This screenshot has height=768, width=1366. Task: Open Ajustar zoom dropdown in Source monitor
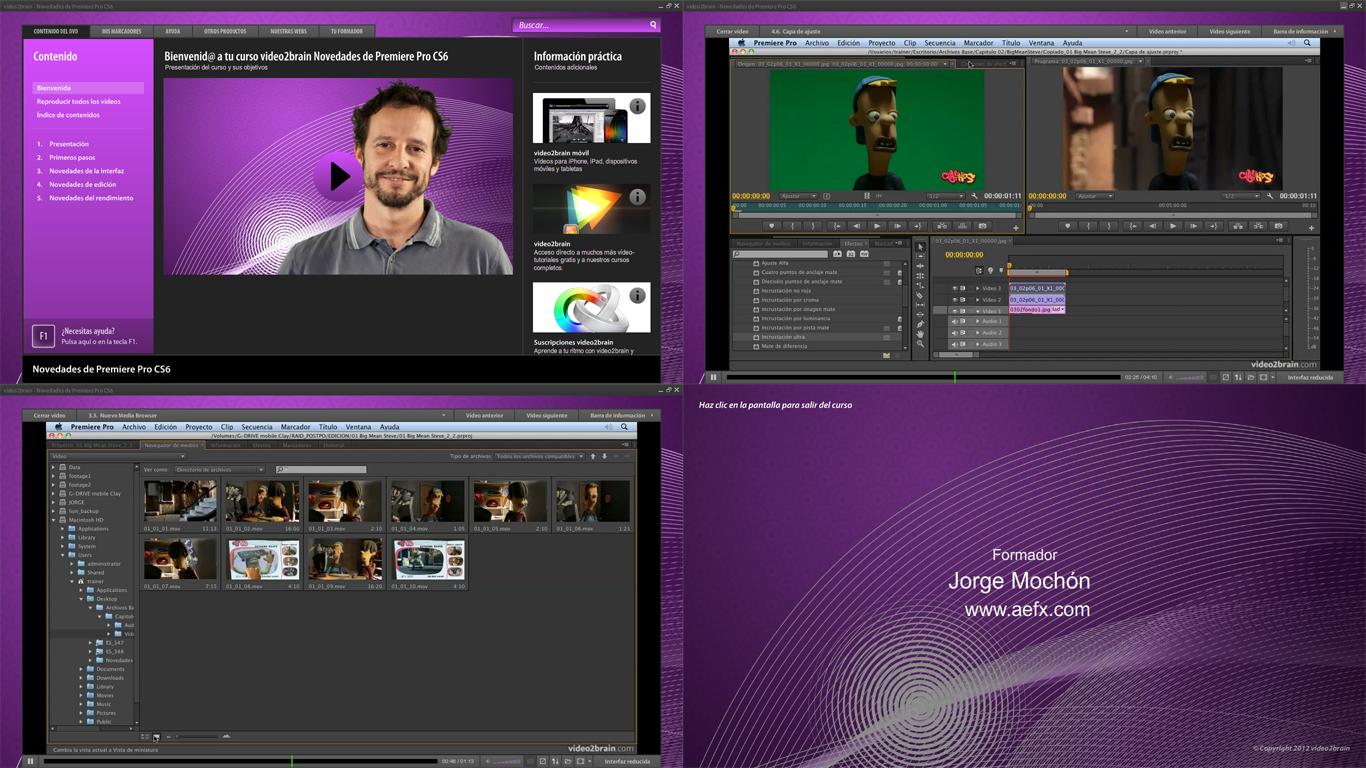click(799, 196)
